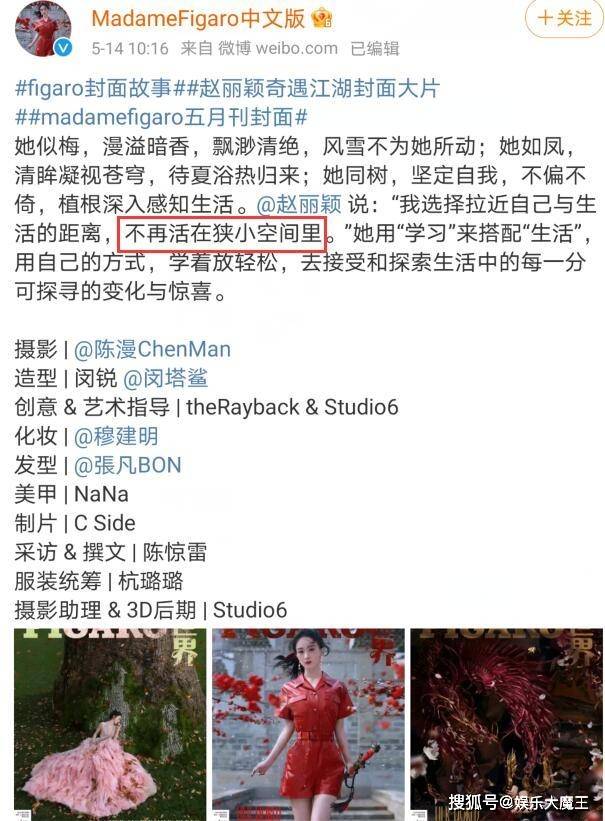605x821 pixels.
Task: Open makeup artist mention @穆建明
Action: (x=116, y=436)
